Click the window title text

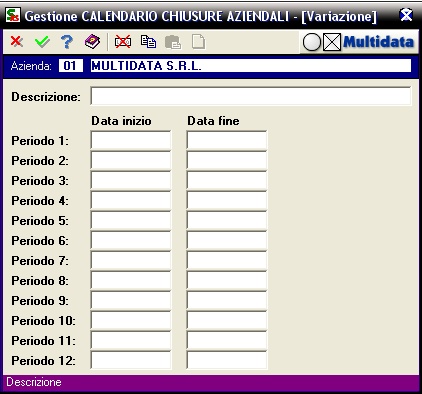click(201, 16)
